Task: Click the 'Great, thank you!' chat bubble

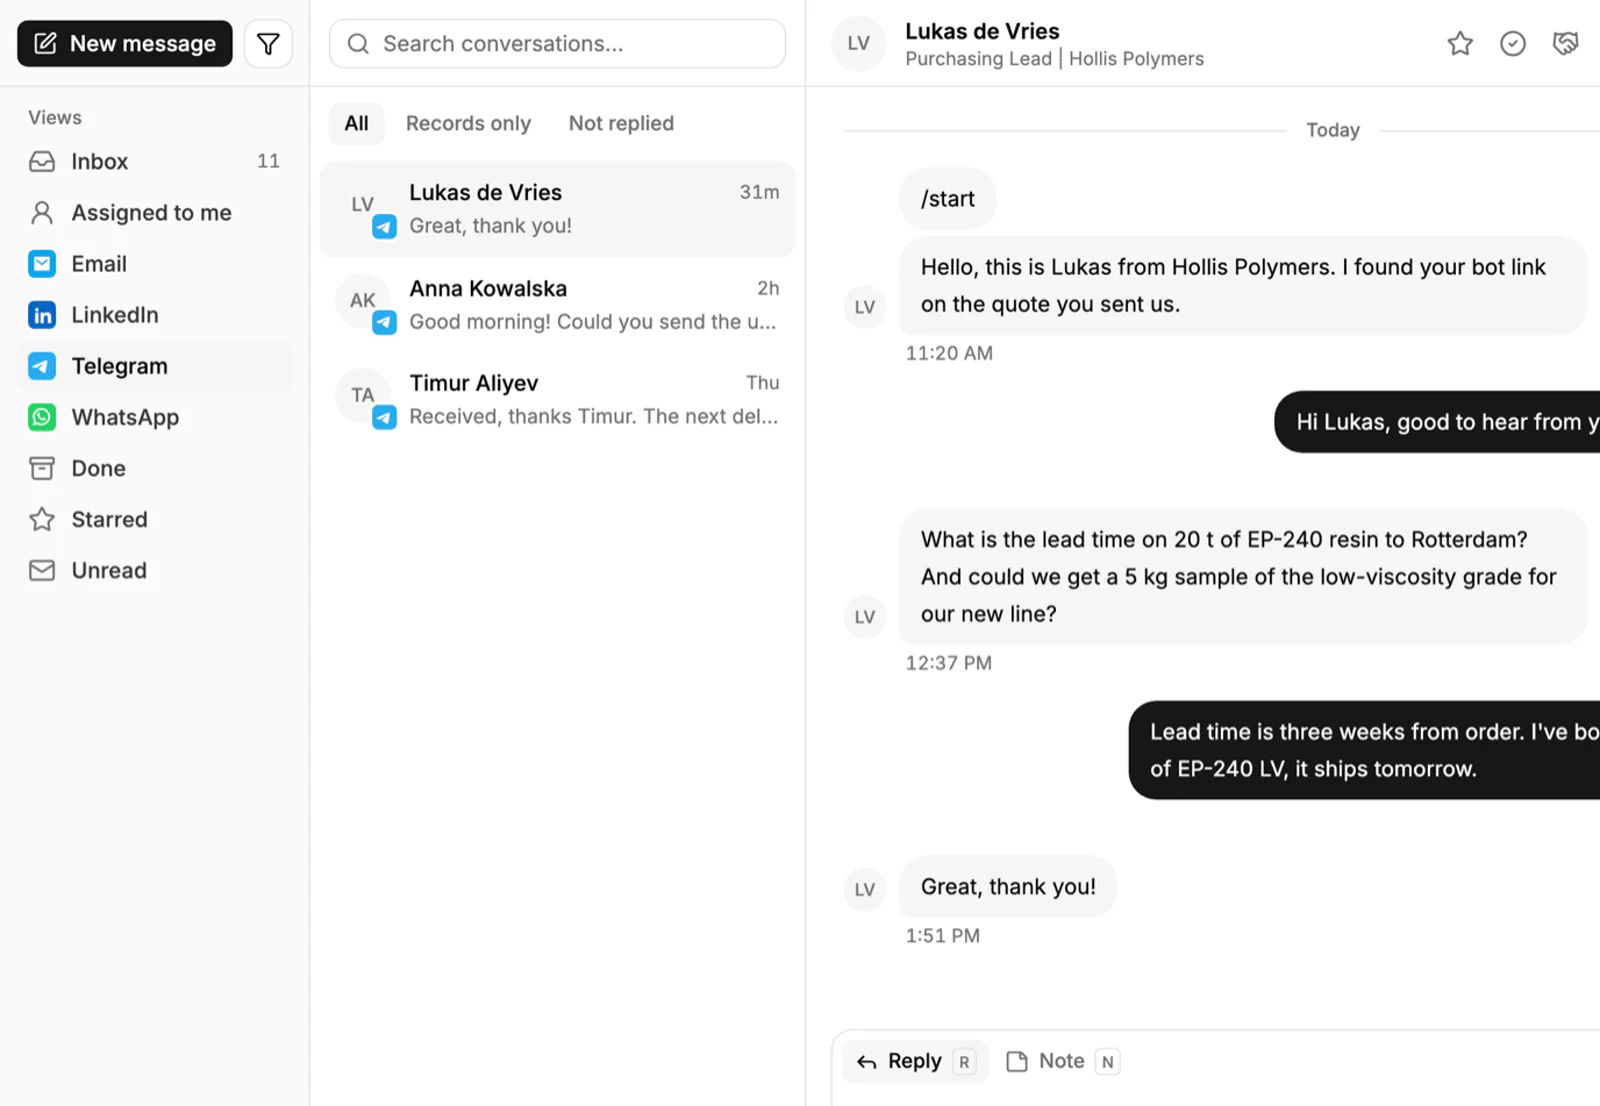Action: coord(1008,887)
